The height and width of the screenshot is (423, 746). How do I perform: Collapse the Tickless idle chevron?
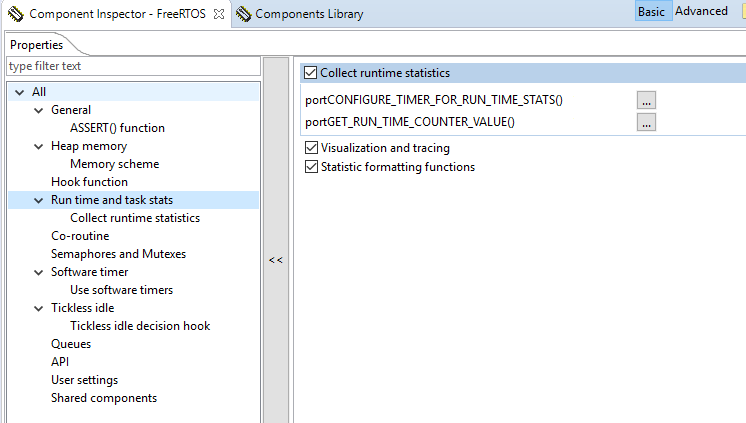39,308
